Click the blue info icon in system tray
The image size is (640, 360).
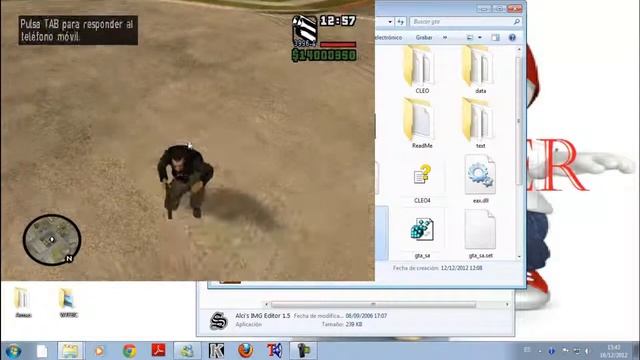[x=551, y=351]
